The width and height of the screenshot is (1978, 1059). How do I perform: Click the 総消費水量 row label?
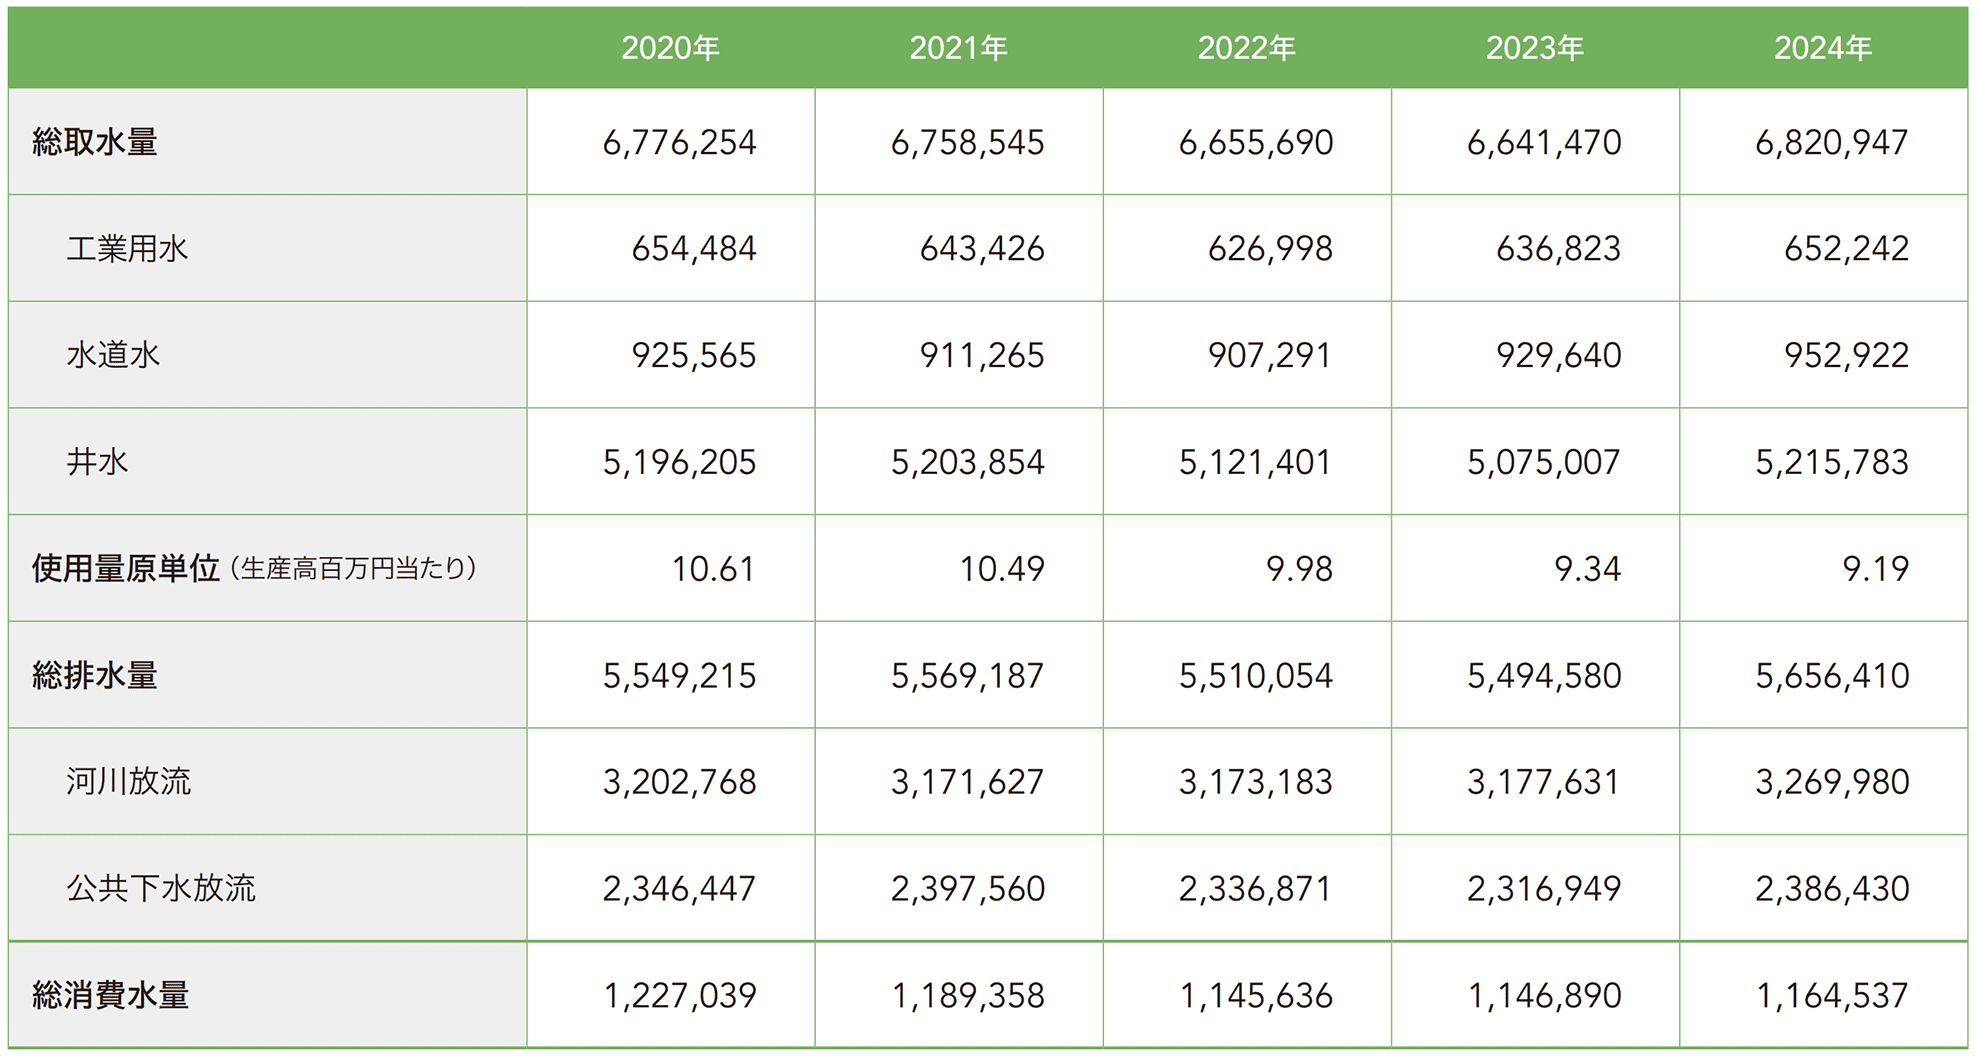pyautogui.click(x=110, y=995)
